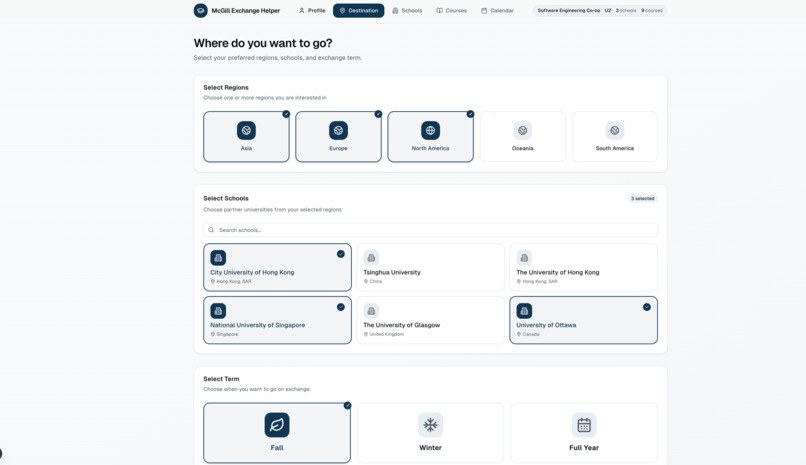Viewport: 806px width, 465px height.
Task: Click the North America globe icon
Action: point(430,131)
